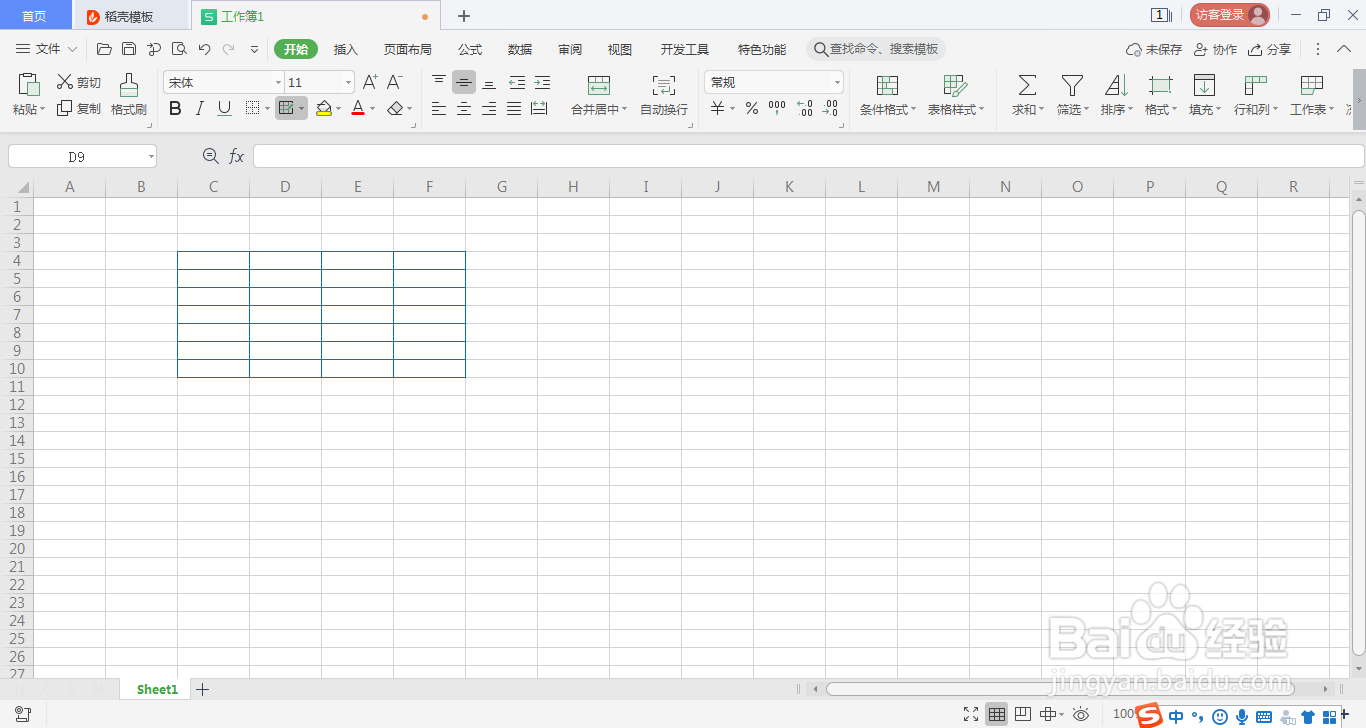This screenshot has width=1366, height=728.
Task: Open the font size dropdown showing 11
Action: tap(348, 83)
